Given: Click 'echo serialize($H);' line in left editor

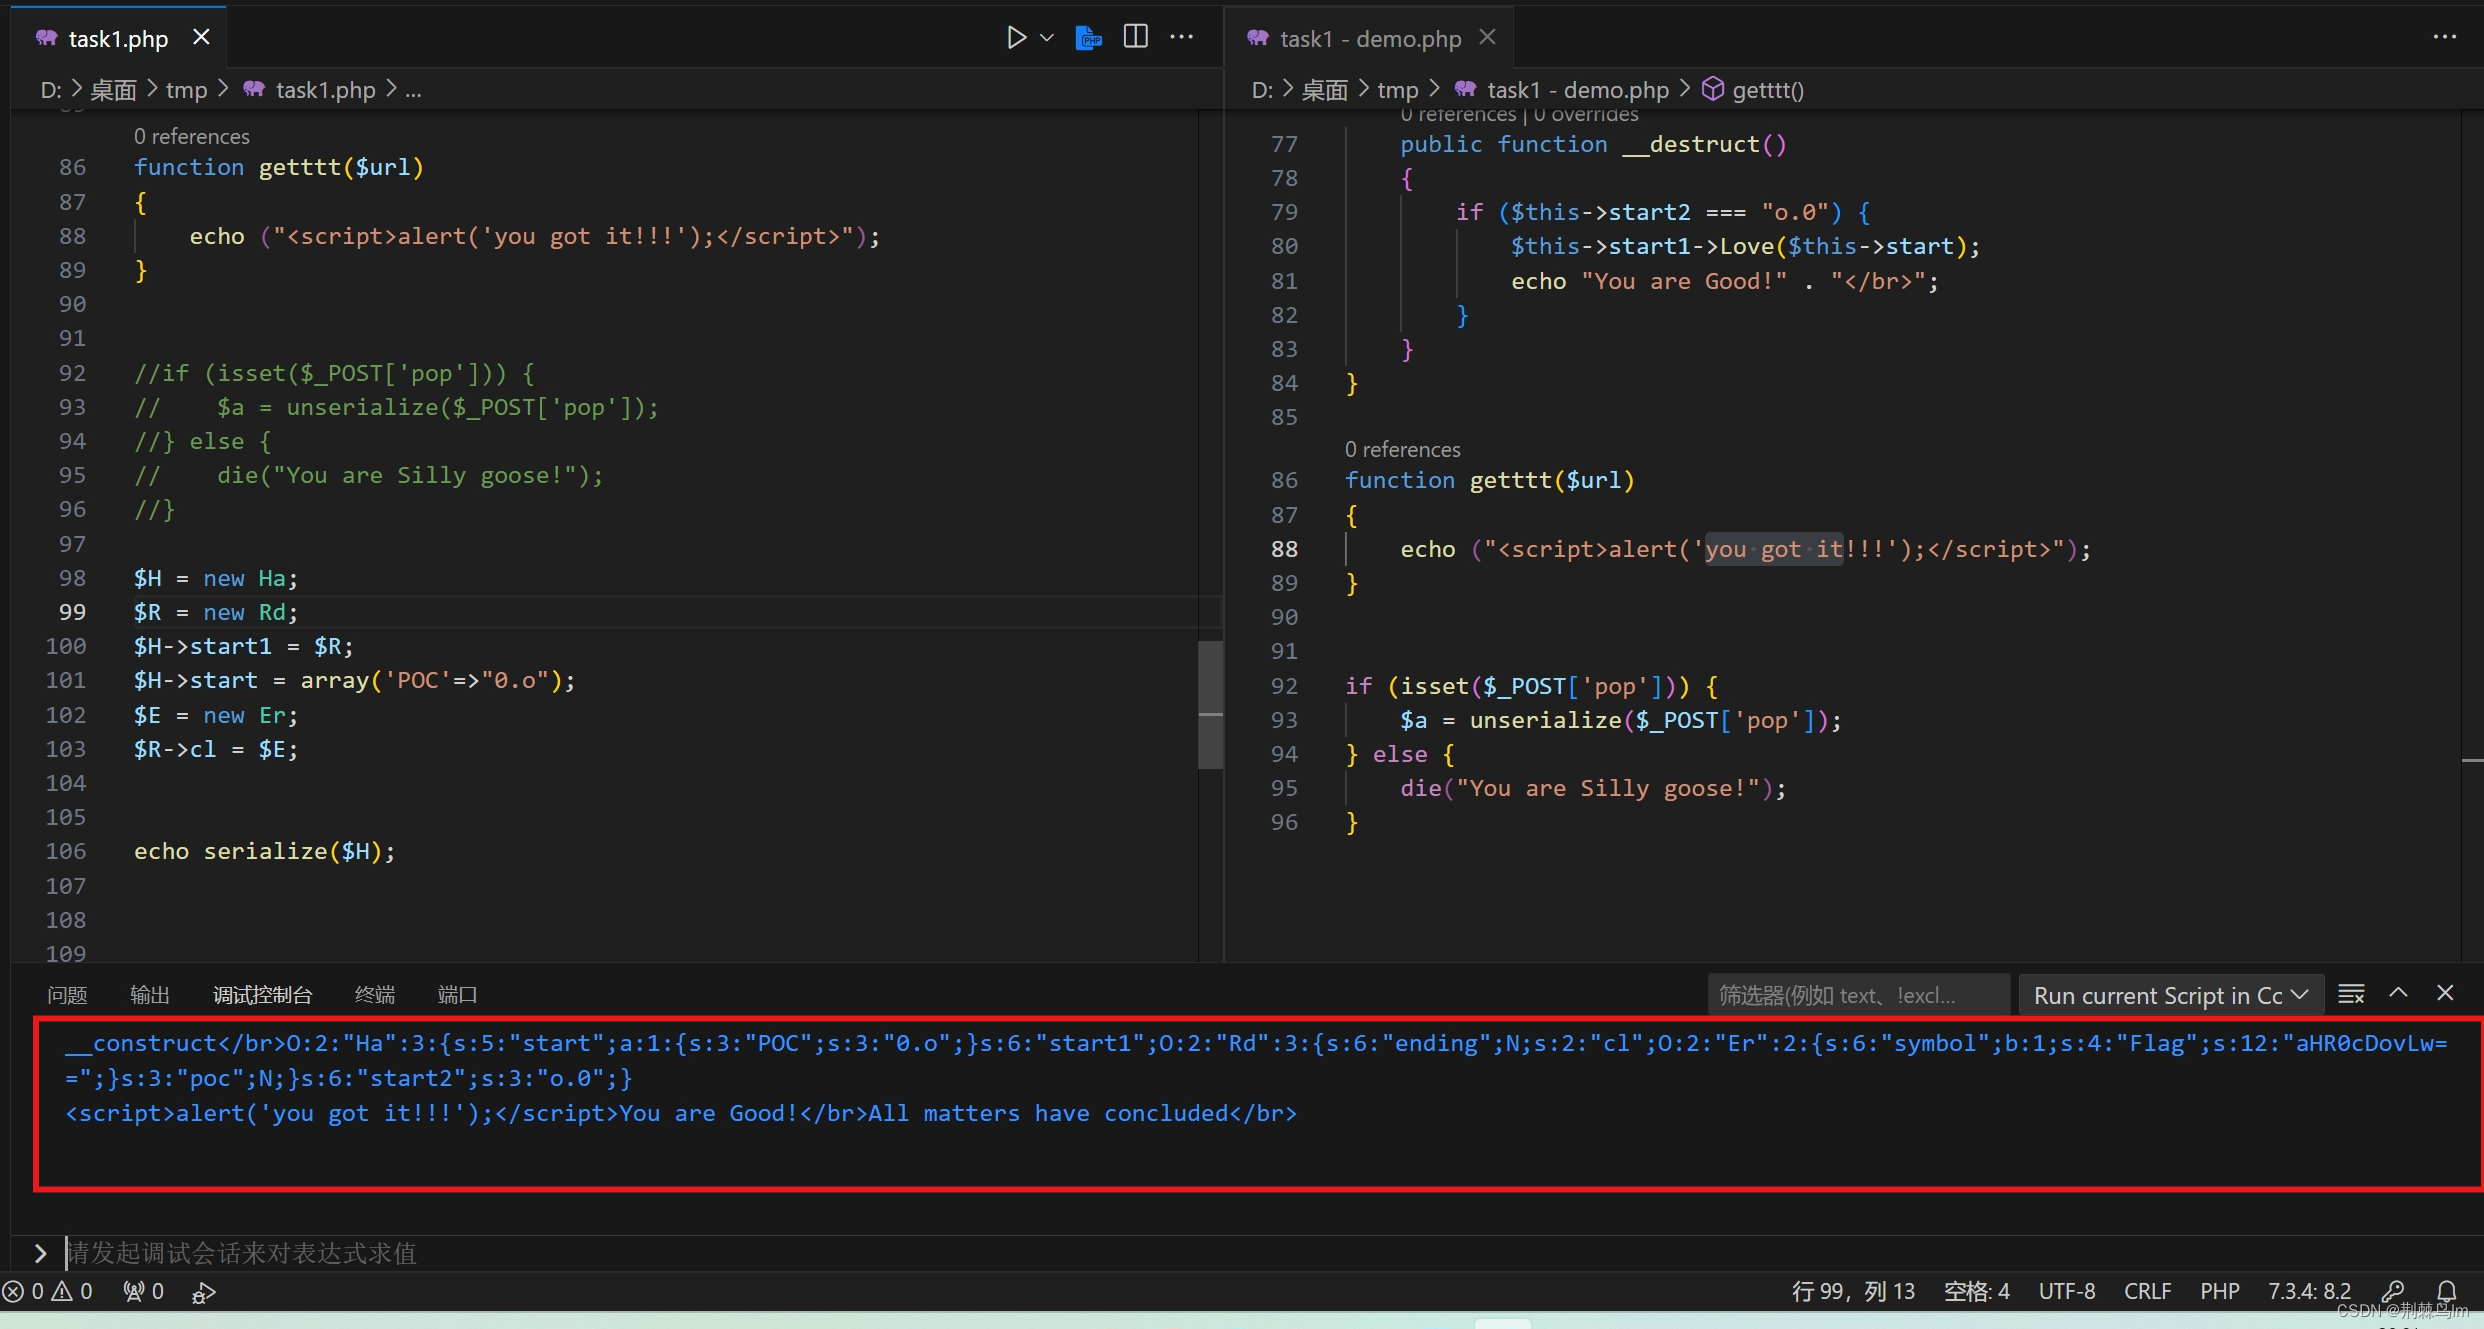Looking at the screenshot, I should point(265,851).
